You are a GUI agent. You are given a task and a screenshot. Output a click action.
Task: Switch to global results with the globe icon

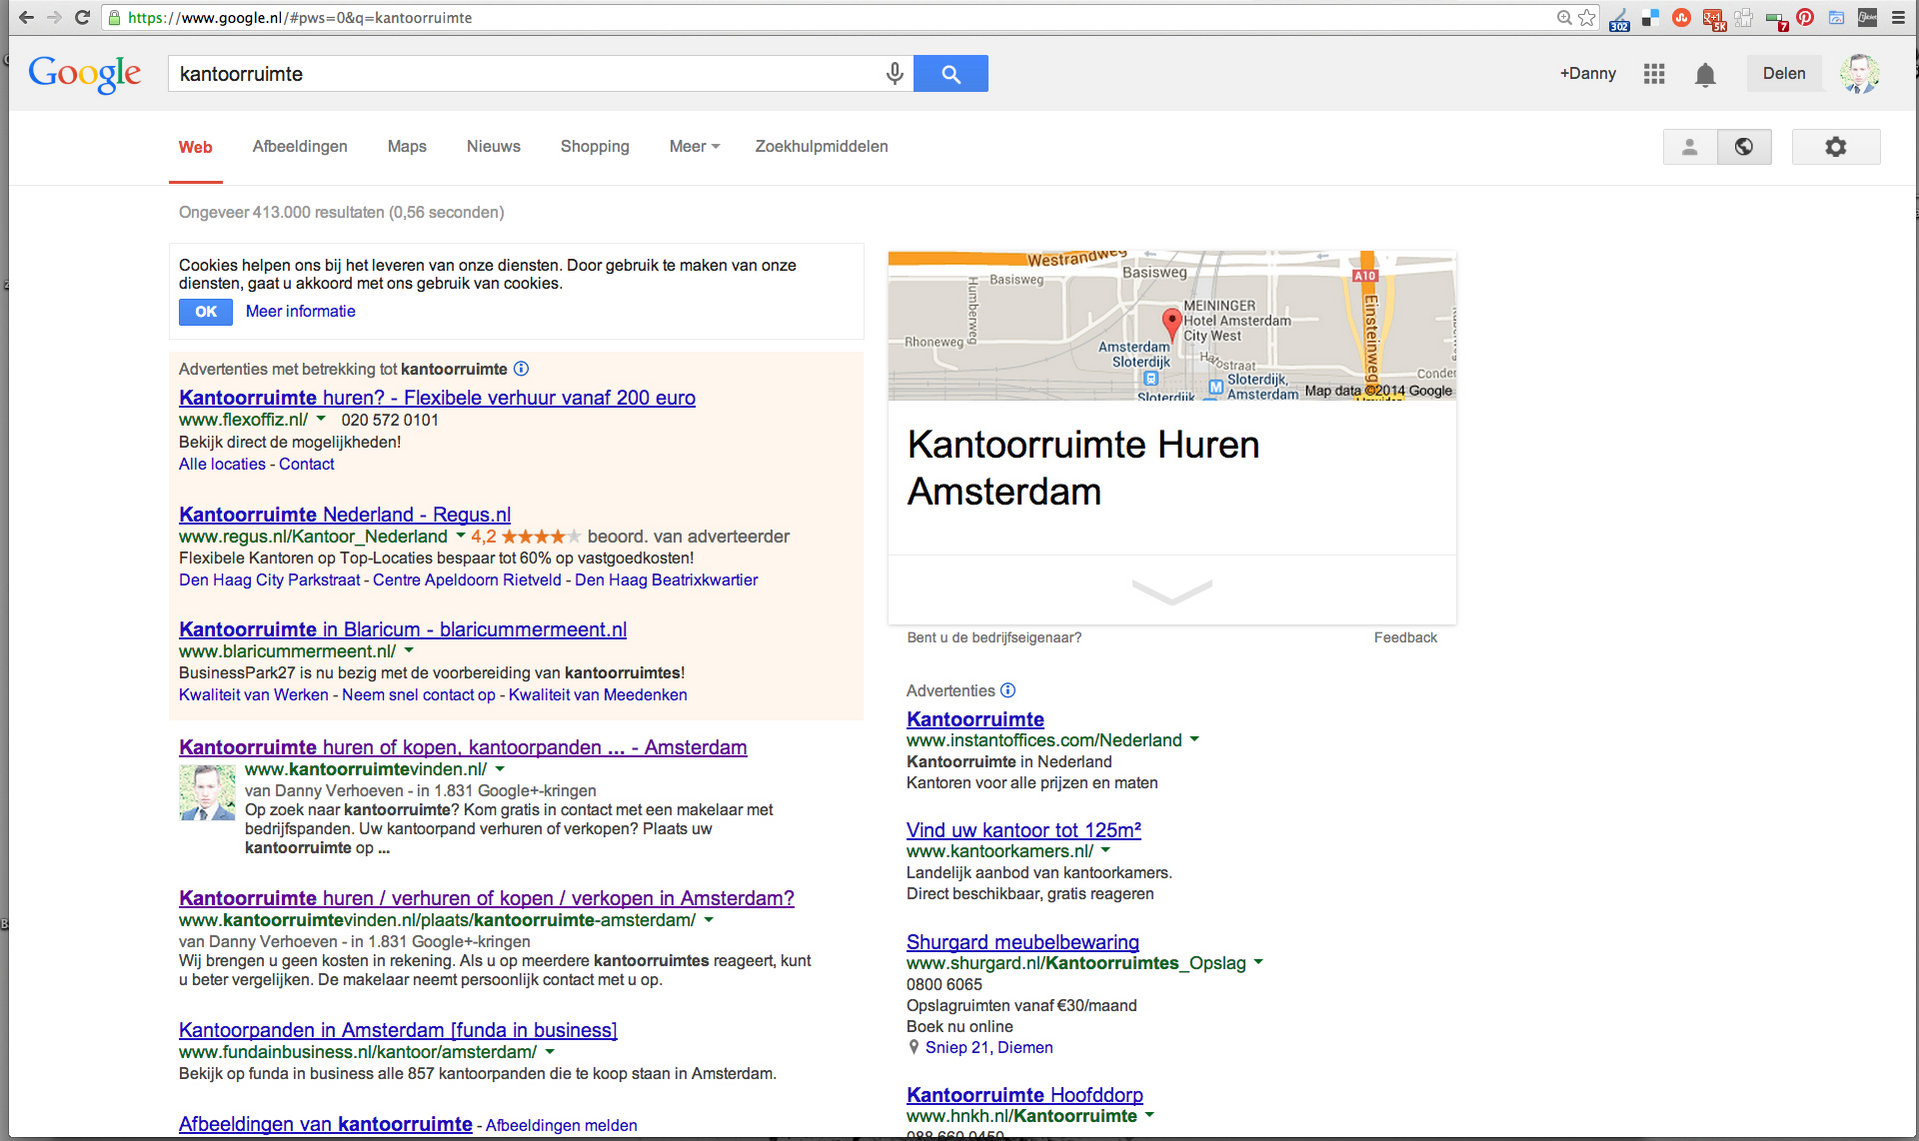point(1744,147)
